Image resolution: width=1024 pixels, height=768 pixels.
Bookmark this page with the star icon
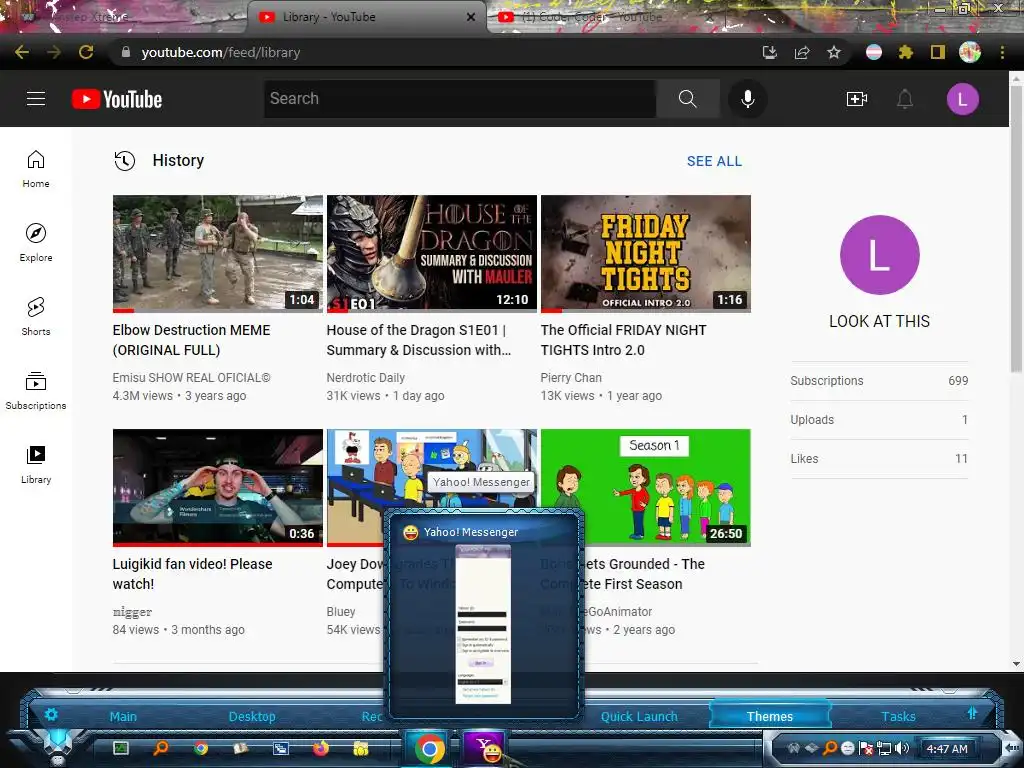point(833,52)
